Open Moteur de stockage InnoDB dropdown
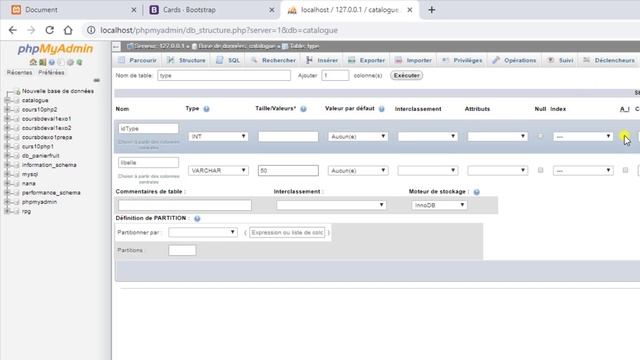 click(x=439, y=205)
